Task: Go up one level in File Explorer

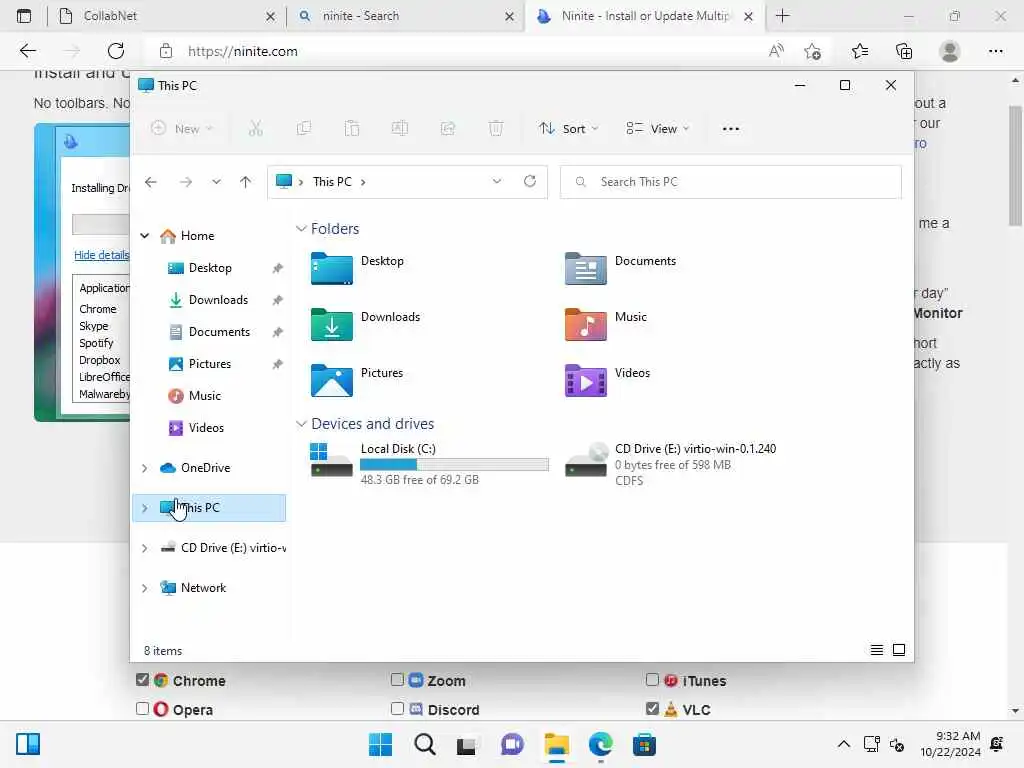Action: click(246, 182)
